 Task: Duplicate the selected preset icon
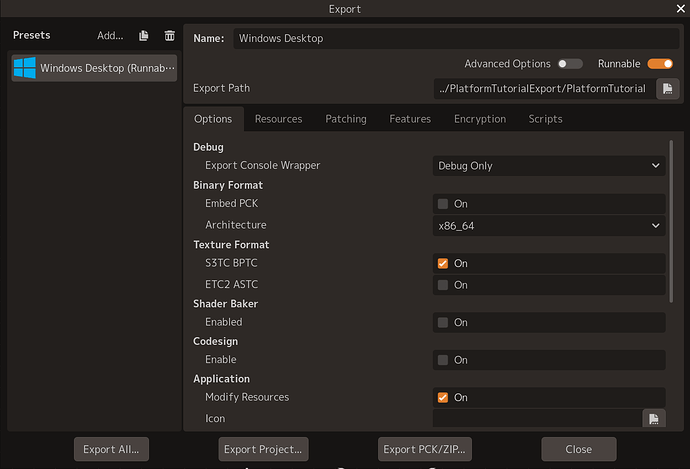coord(143,36)
